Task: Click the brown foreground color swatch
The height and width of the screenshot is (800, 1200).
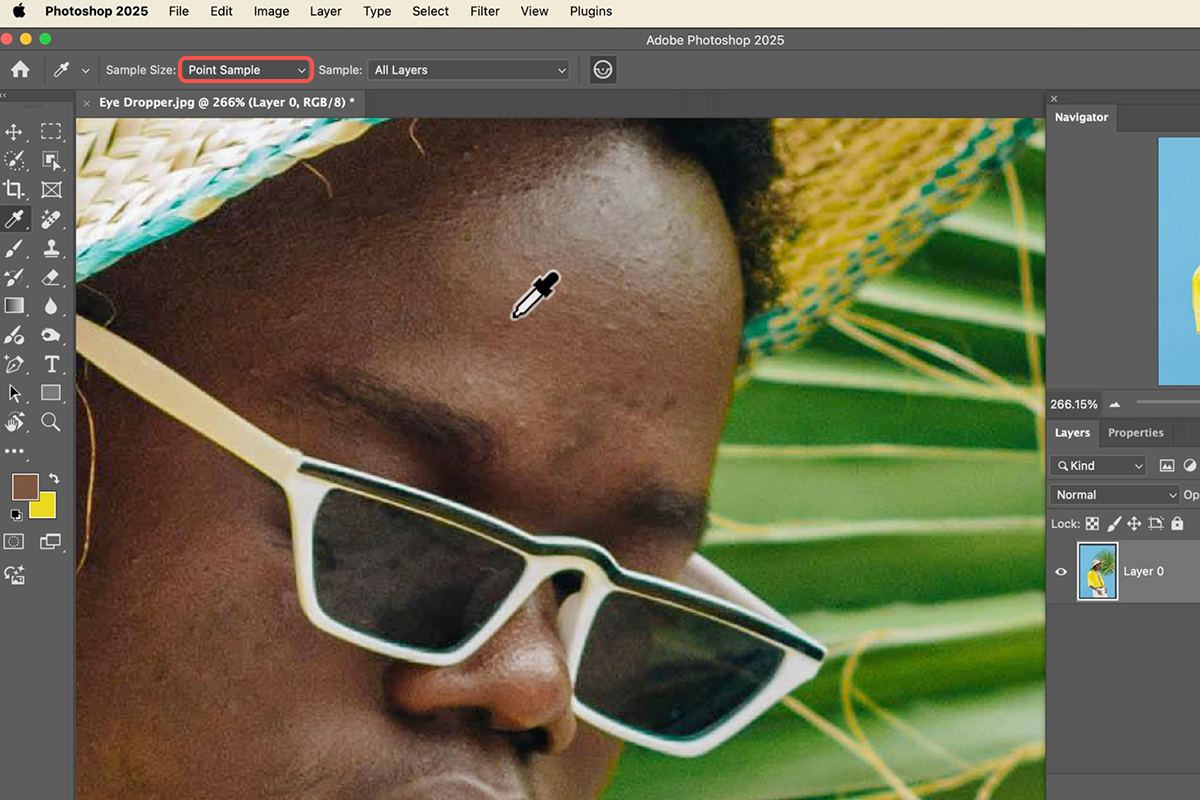Action: [25, 487]
